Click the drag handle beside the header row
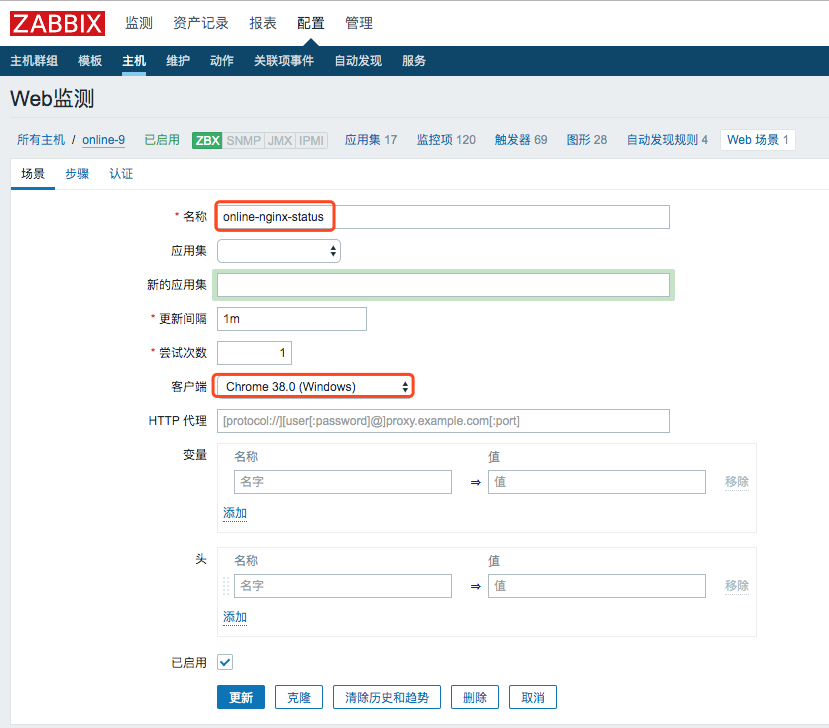This screenshot has width=829, height=728. coord(226,586)
